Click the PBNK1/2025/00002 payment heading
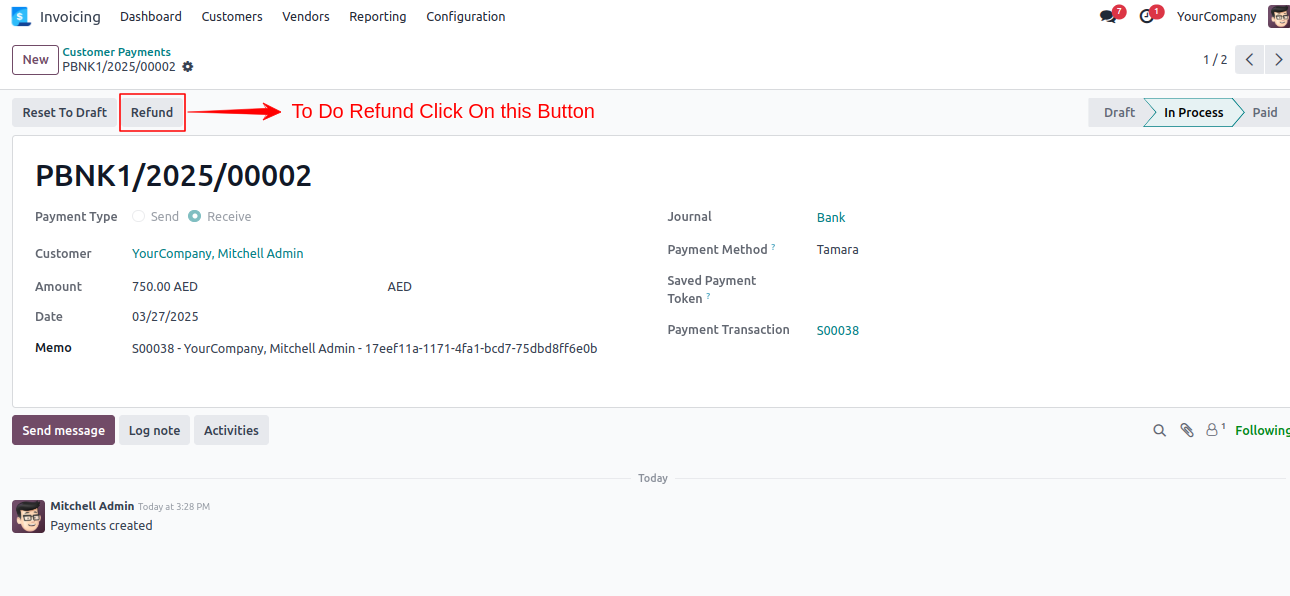The width and height of the screenshot is (1290, 596). pos(174,176)
